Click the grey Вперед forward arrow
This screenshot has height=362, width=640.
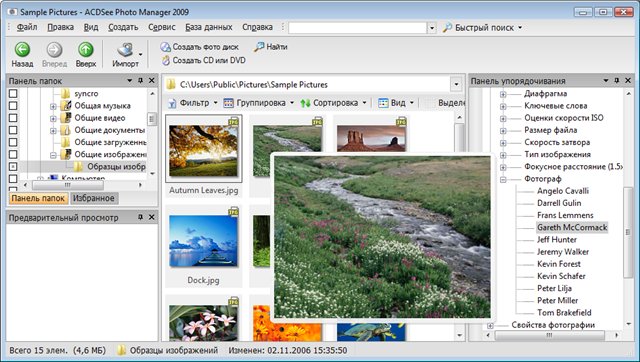(x=54, y=49)
